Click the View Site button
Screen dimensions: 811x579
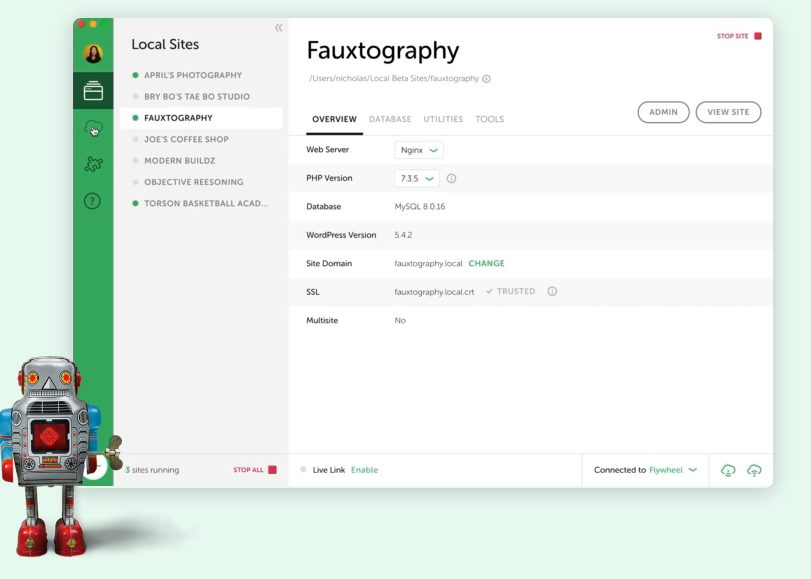[x=728, y=112]
